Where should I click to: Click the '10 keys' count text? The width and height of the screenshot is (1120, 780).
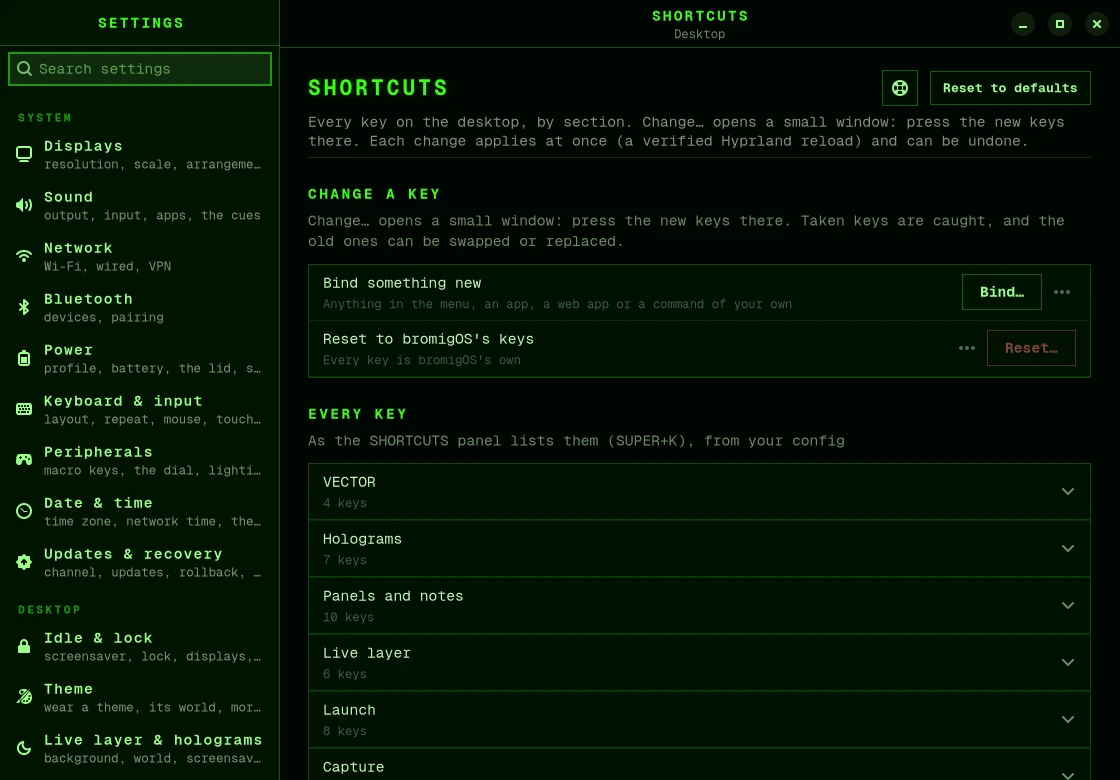348,617
